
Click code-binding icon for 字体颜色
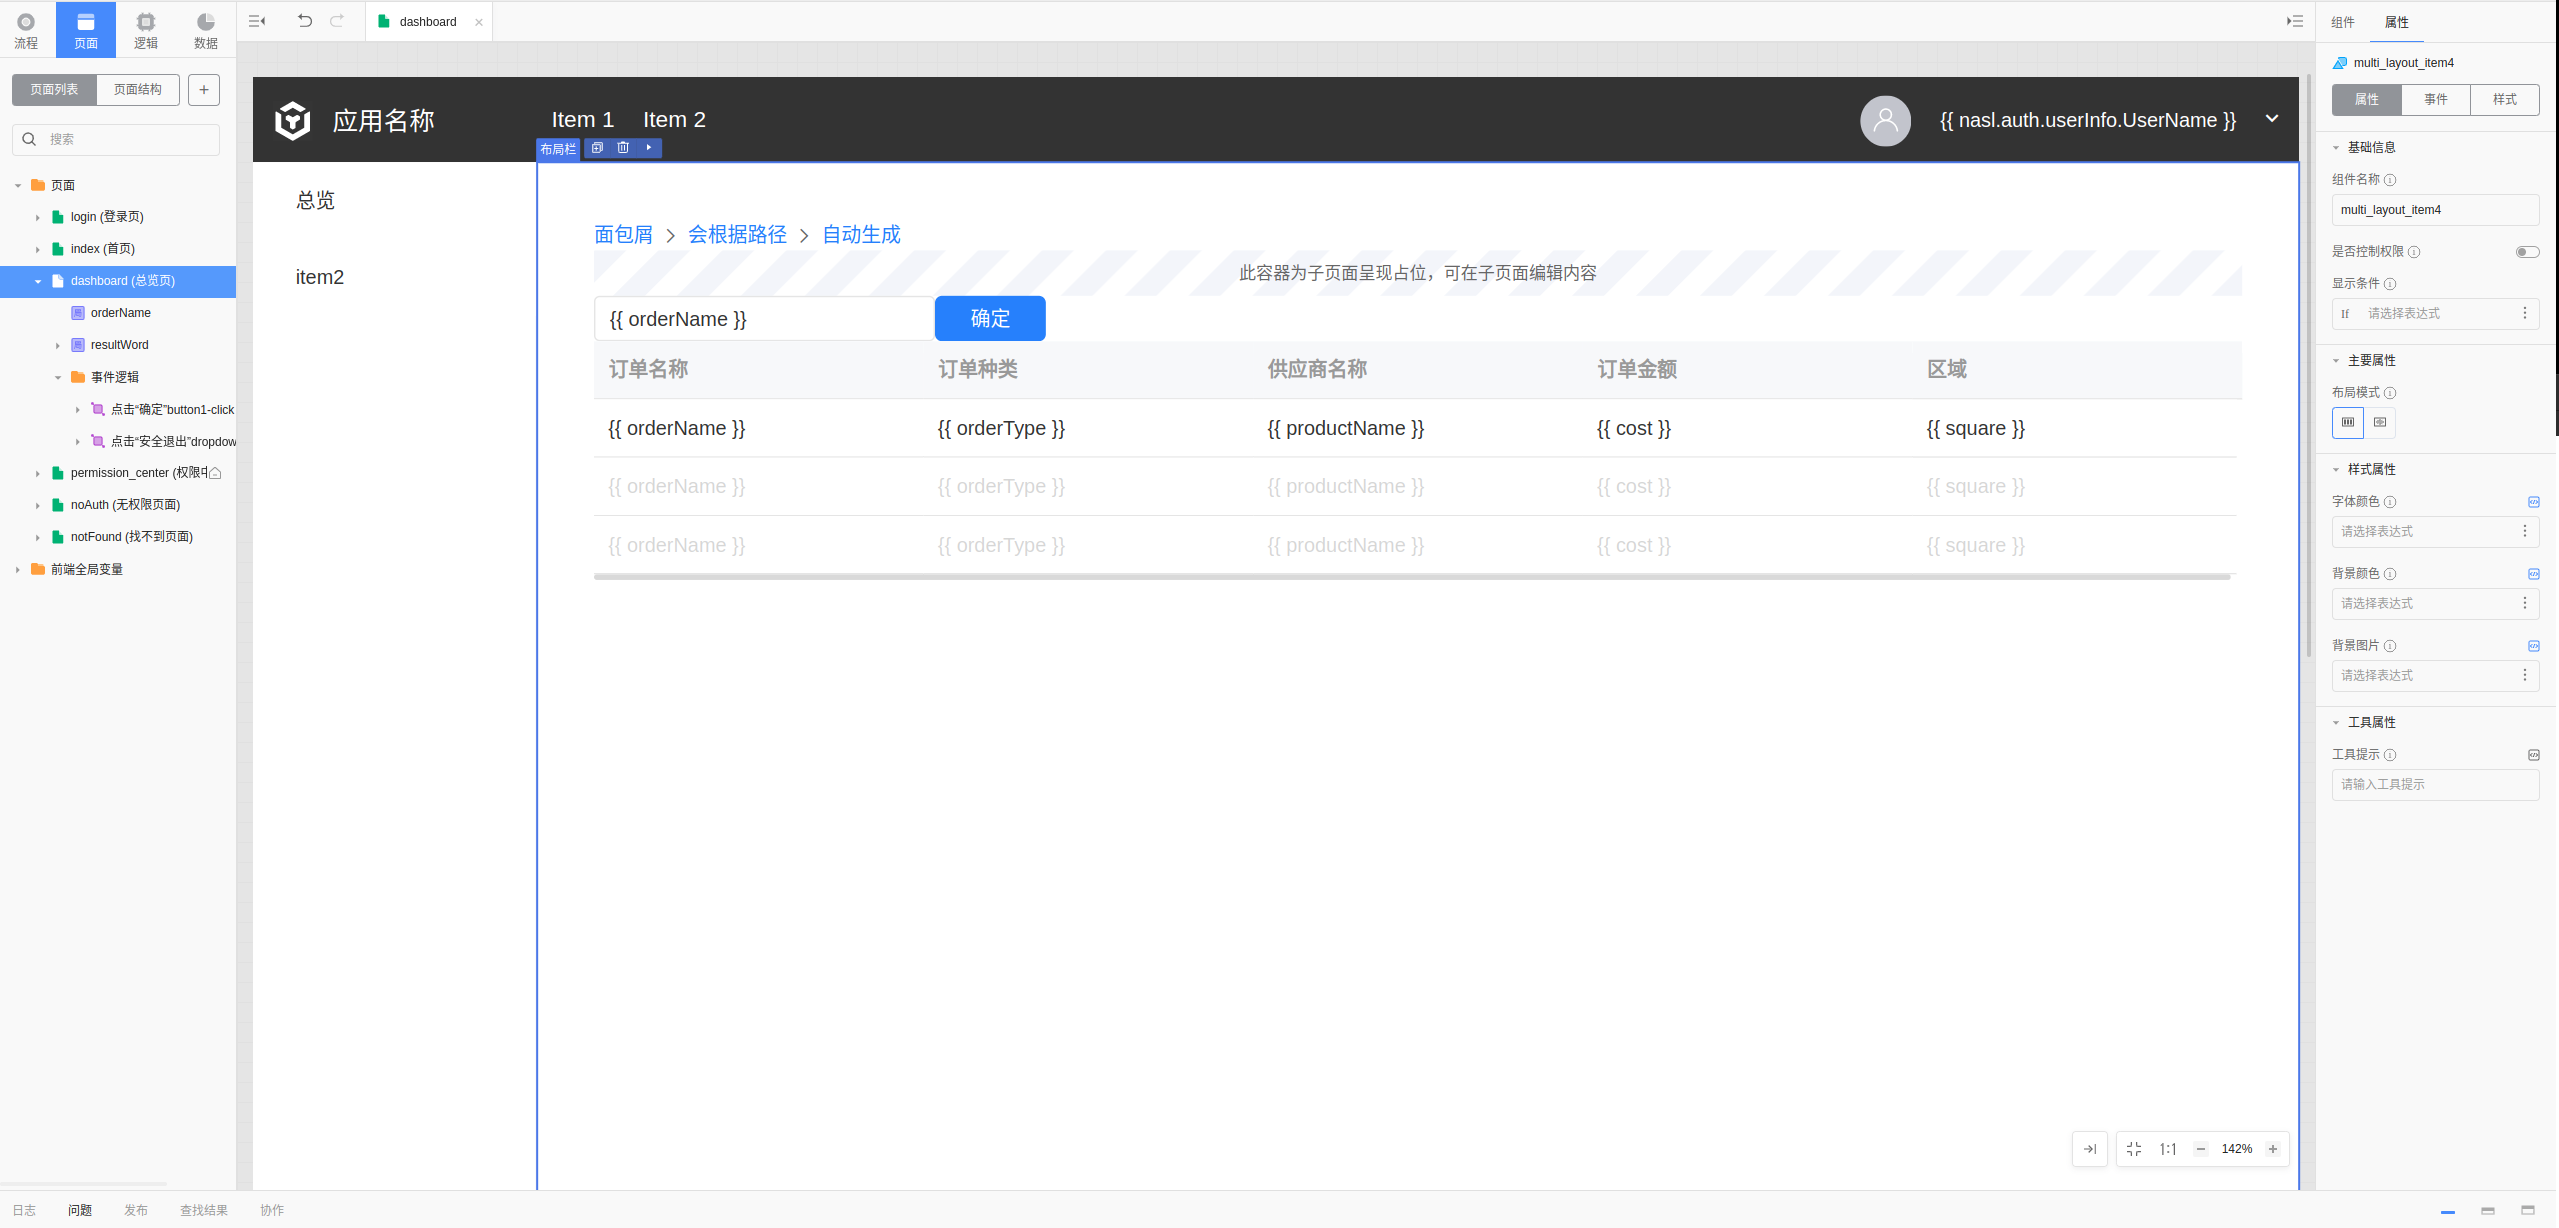click(x=2534, y=502)
